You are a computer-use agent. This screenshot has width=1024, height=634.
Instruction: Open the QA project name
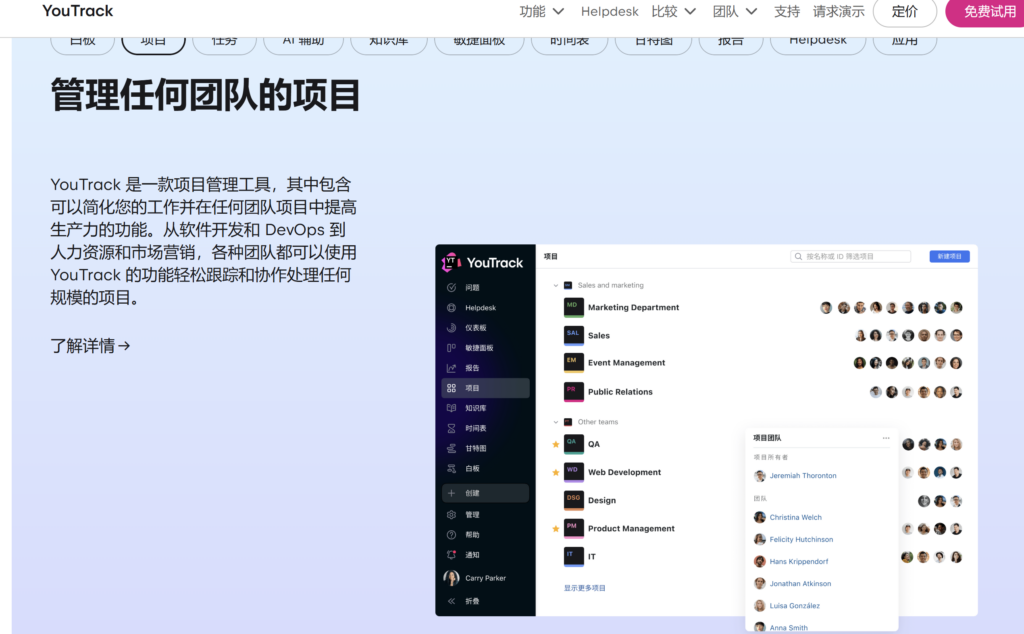point(594,445)
